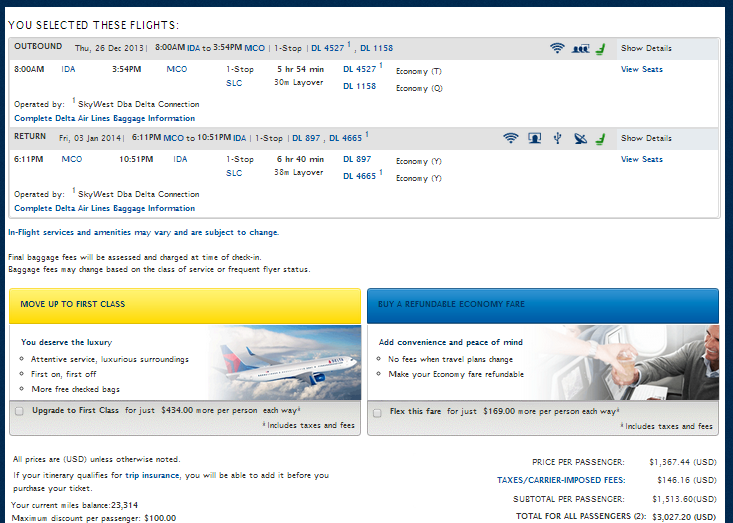The height and width of the screenshot is (523, 733).
Task: Click the satellite TV dish icon on return flight
Action: pos(580,139)
